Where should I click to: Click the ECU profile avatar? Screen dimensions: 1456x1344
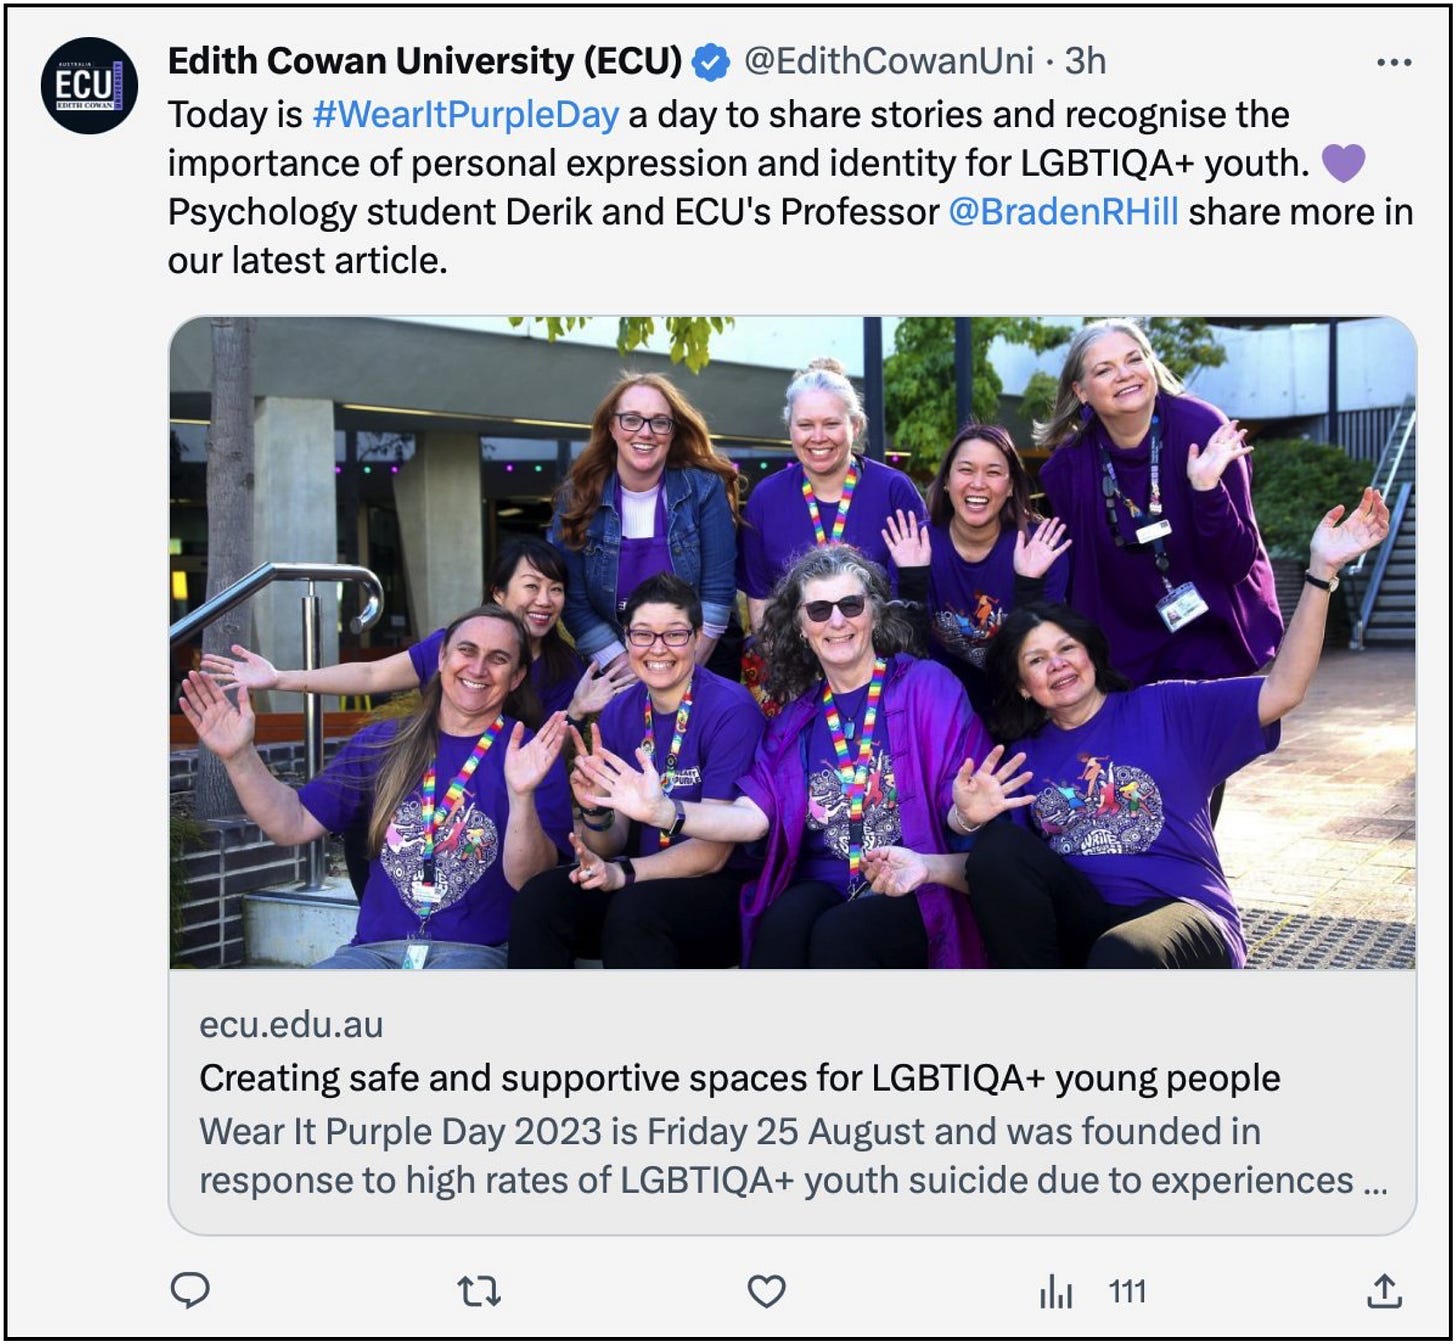pos(89,86)
